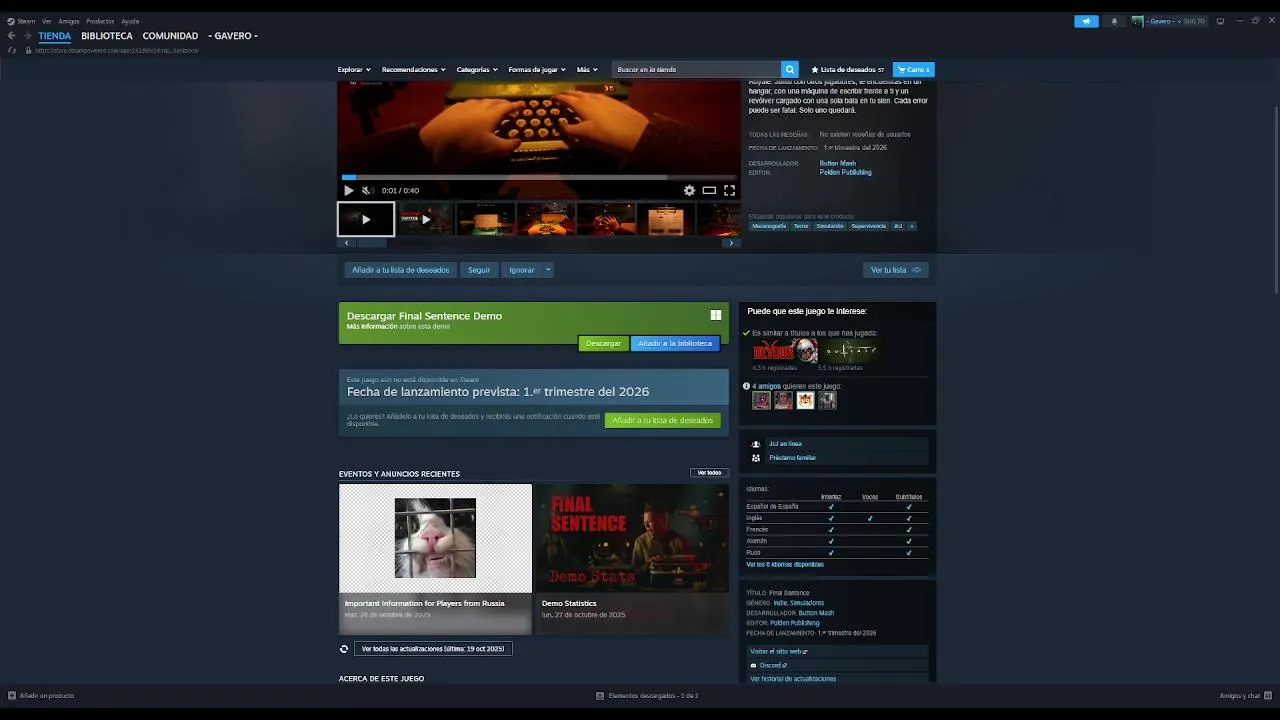Switch to the BIBLIOTECA tab
This screenshot has height=720, width=1280.
[107, 36]
